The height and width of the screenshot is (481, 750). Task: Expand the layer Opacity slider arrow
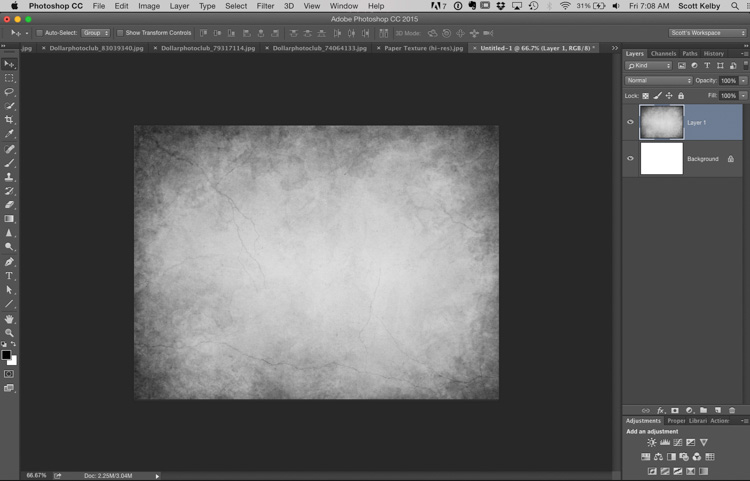[741, 80]
